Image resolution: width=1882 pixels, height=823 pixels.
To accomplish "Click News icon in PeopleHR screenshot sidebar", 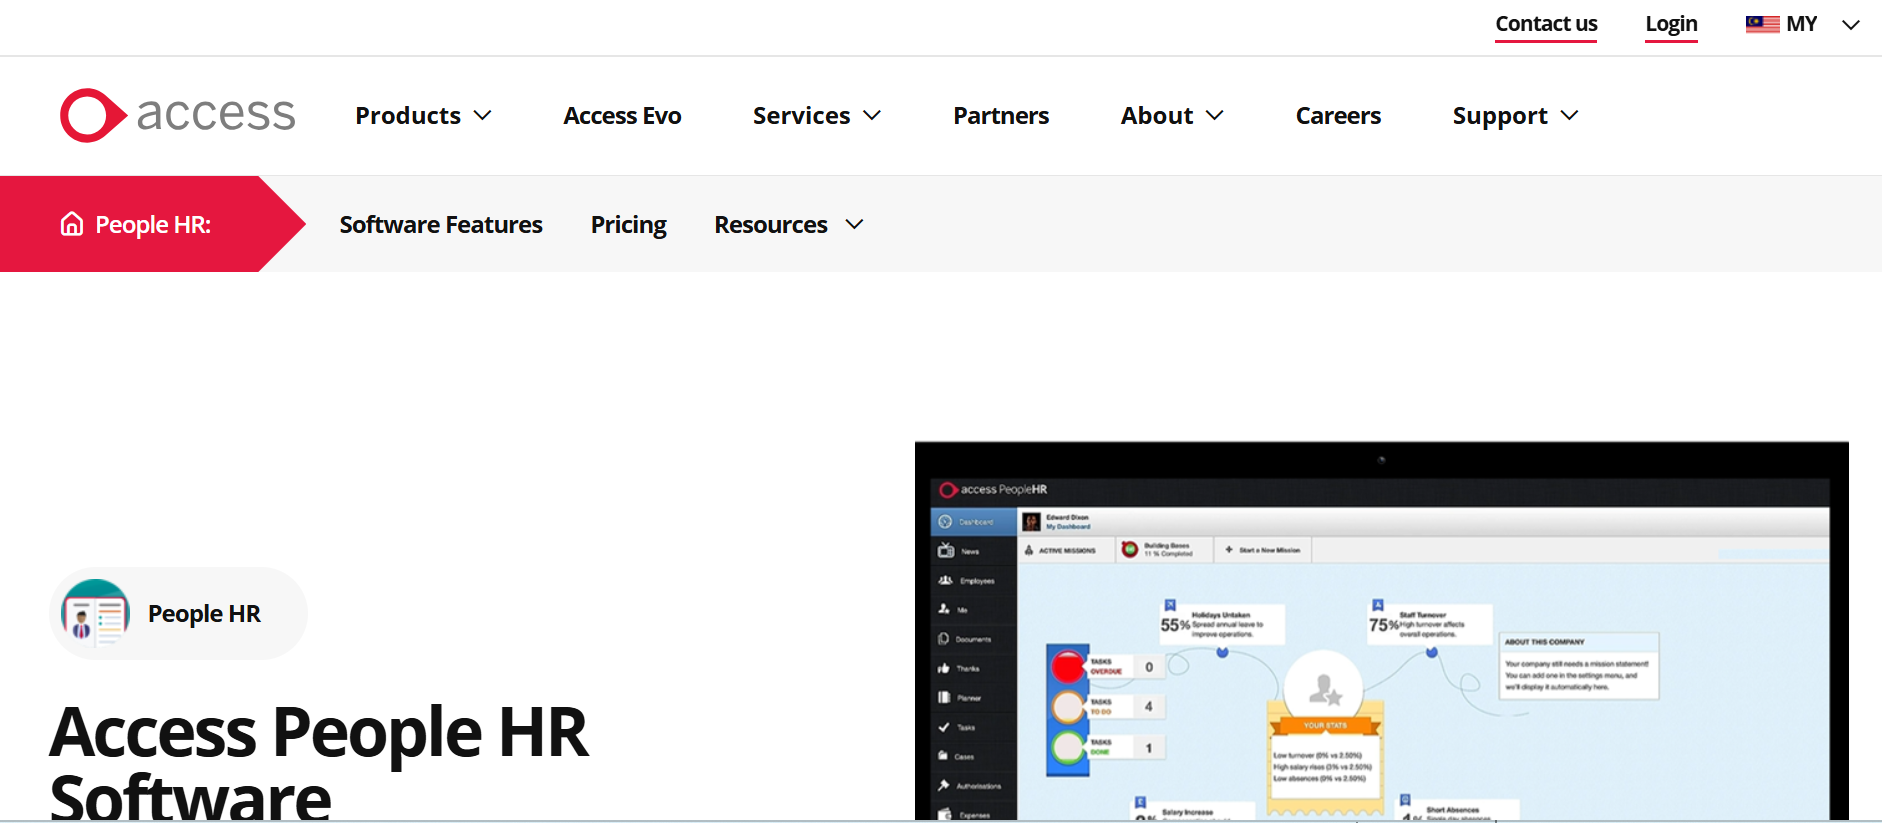I will (945, 551).
